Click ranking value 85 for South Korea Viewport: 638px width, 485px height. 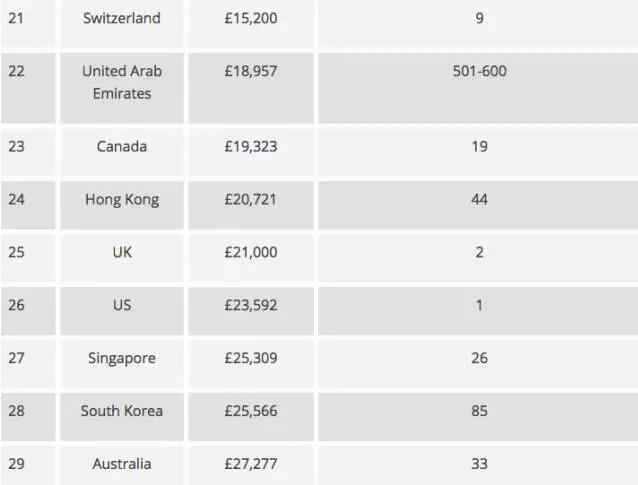pos(479,411)
